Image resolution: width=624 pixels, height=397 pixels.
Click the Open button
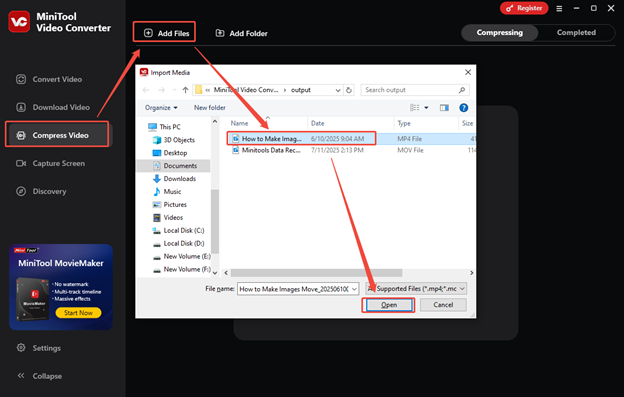(x=388, y=305)
